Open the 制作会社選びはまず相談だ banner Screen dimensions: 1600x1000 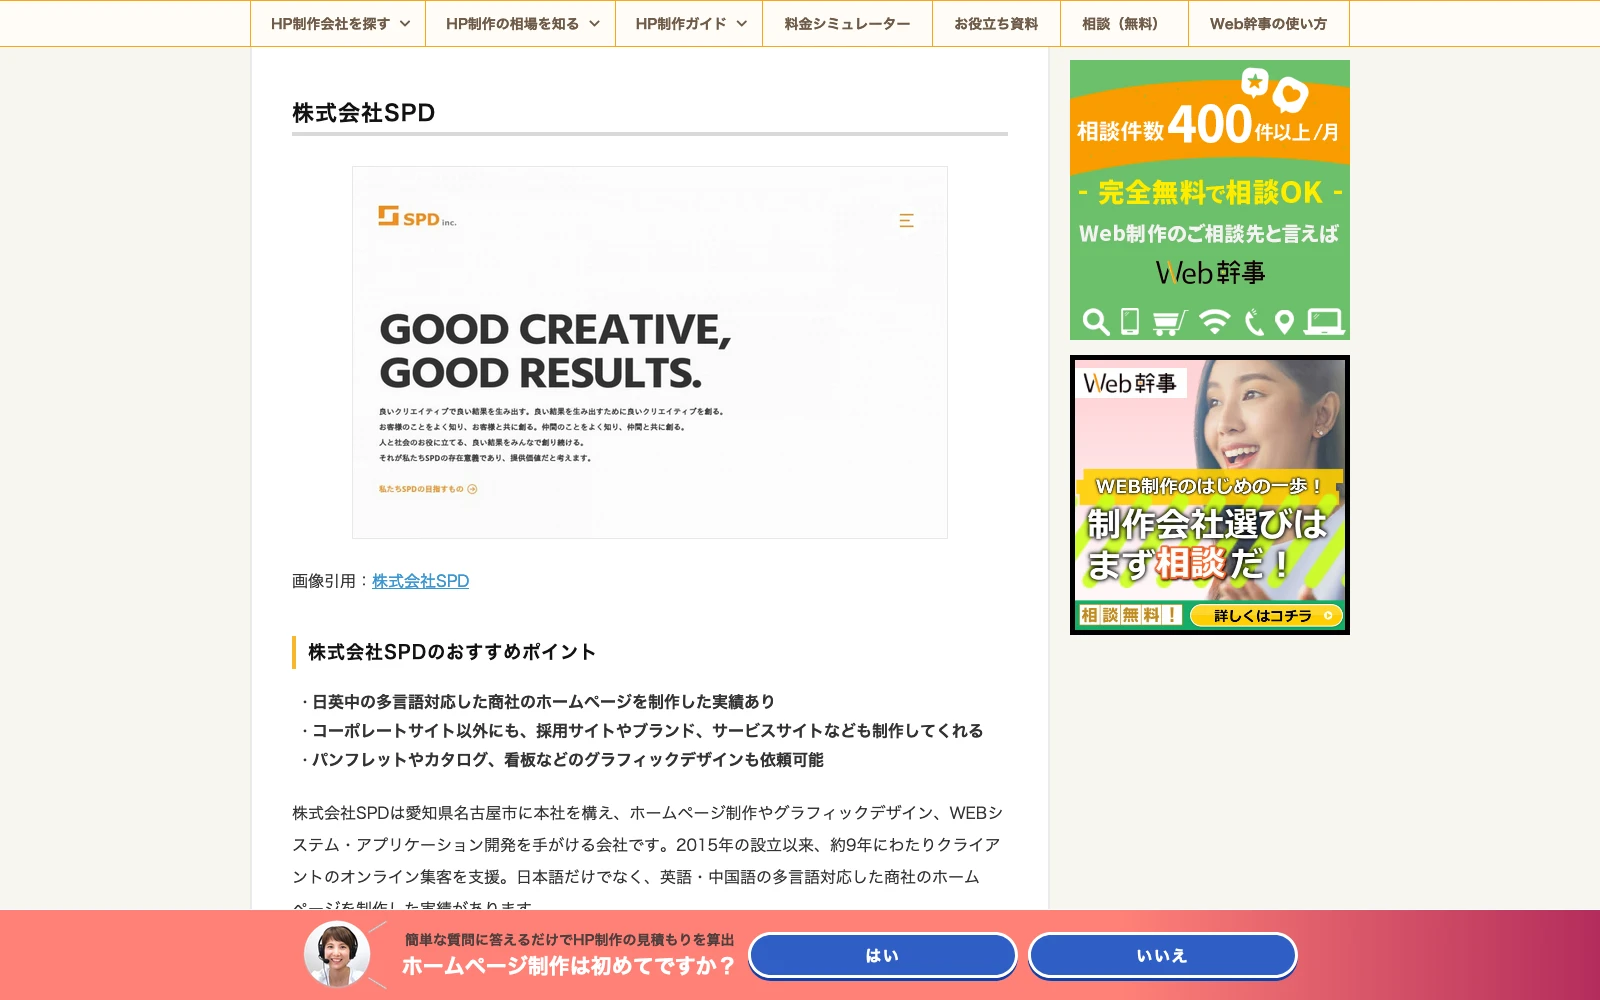(x=1210, y=495)
